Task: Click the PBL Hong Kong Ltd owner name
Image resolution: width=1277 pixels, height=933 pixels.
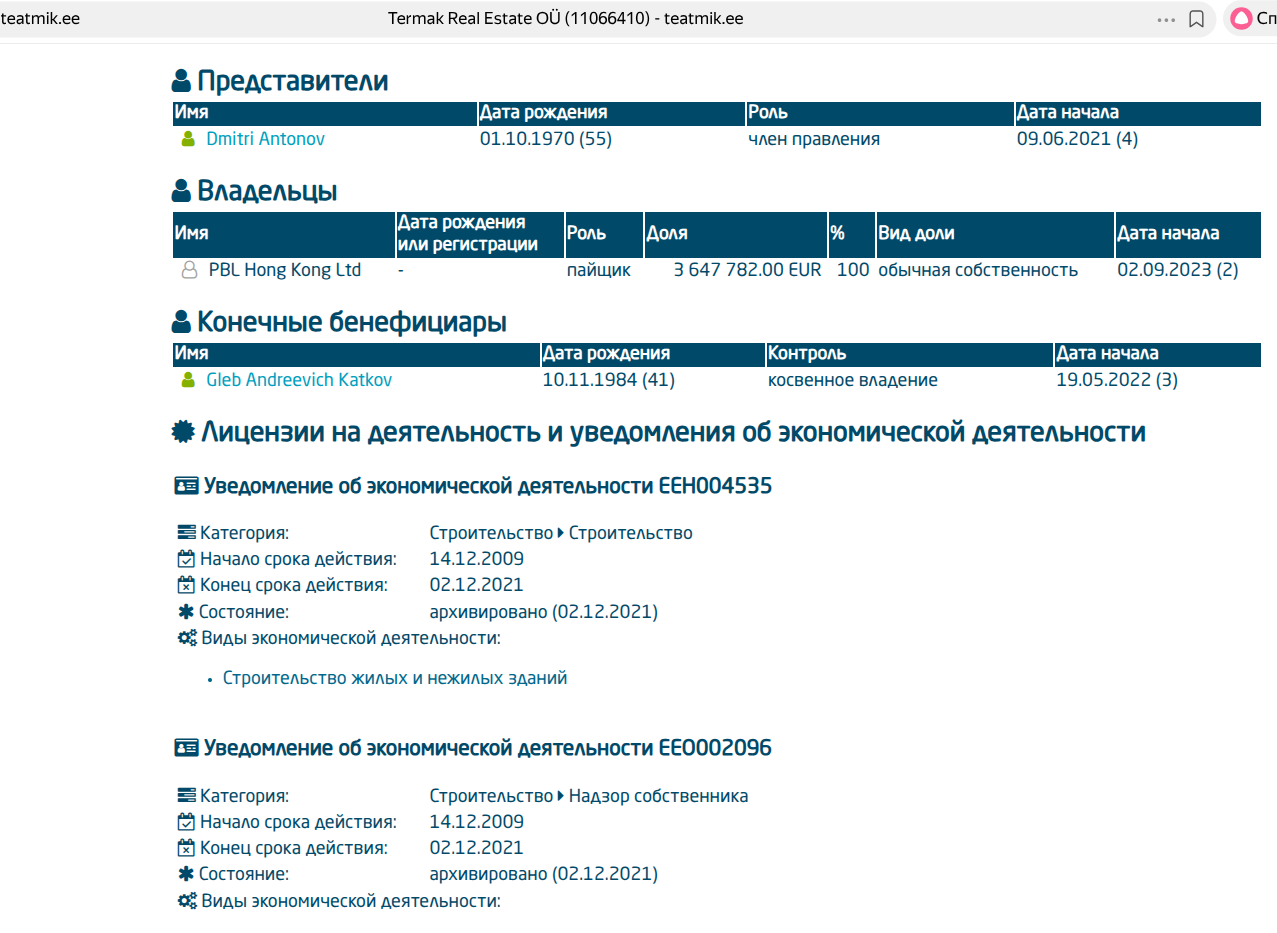Action: pos(284,270)
